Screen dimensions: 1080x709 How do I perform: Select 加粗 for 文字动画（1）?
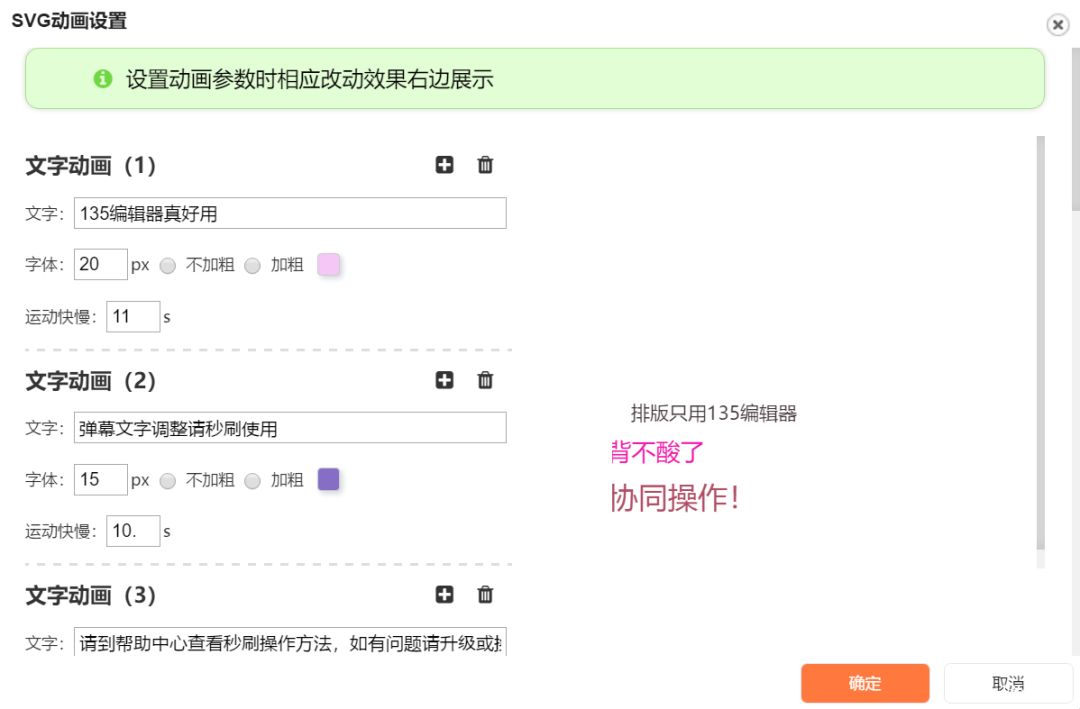pos(252,266)
